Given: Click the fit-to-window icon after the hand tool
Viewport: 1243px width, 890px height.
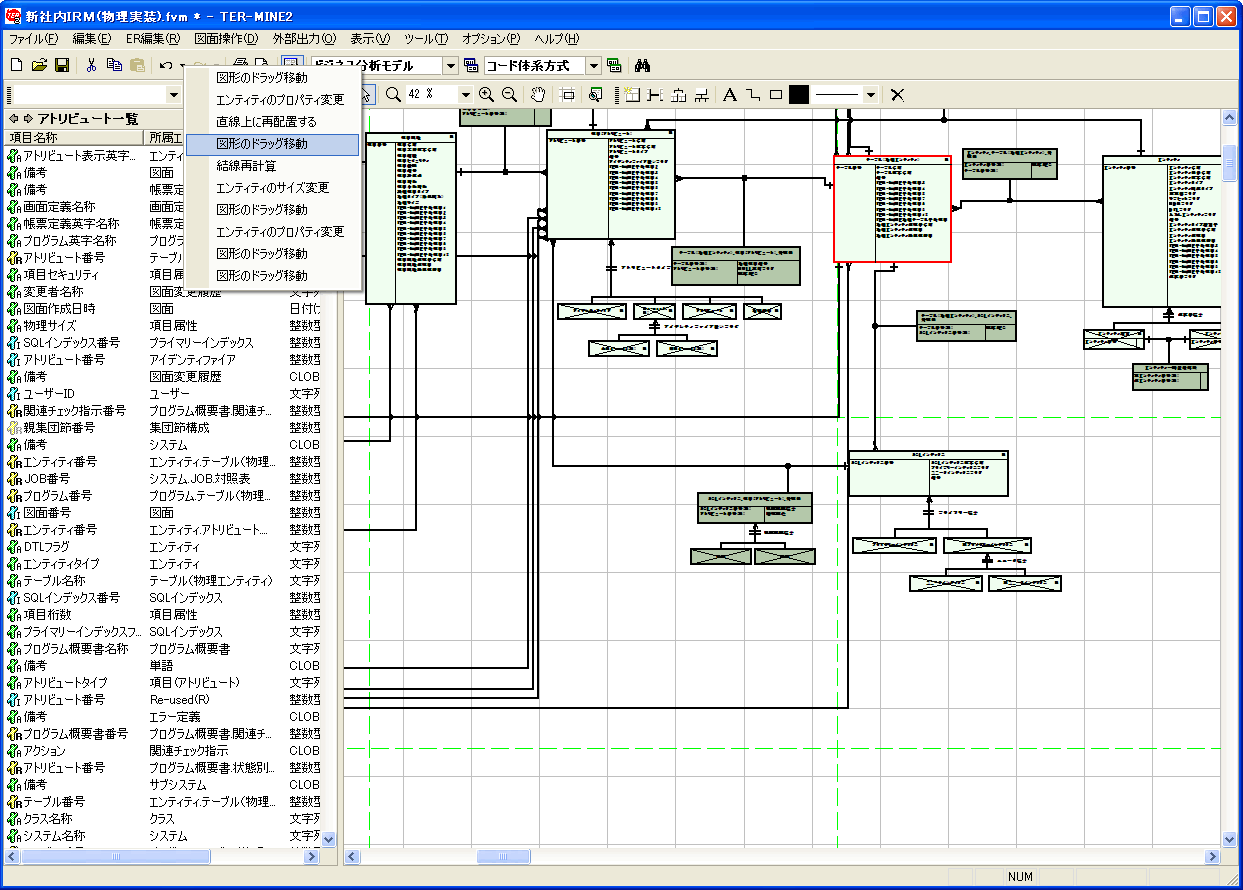Looking at the screenshot, I should pyautogui.click(x=567, y=94).
